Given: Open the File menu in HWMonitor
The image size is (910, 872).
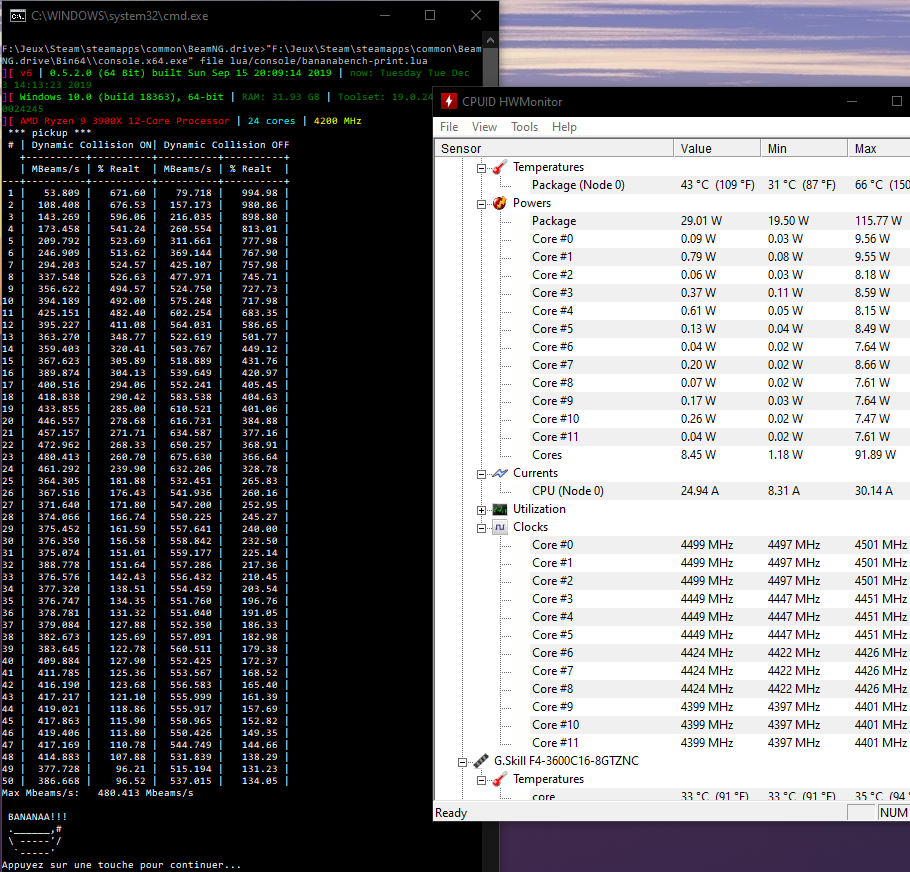Looking at the screenshot, I should (x=449, y=126).
